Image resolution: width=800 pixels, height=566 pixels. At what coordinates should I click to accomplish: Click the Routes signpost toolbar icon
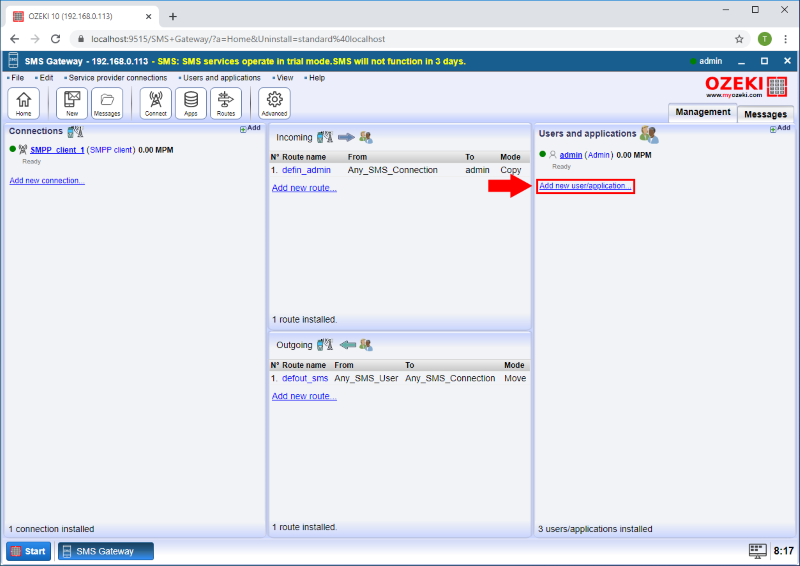[x=226, y=103]
